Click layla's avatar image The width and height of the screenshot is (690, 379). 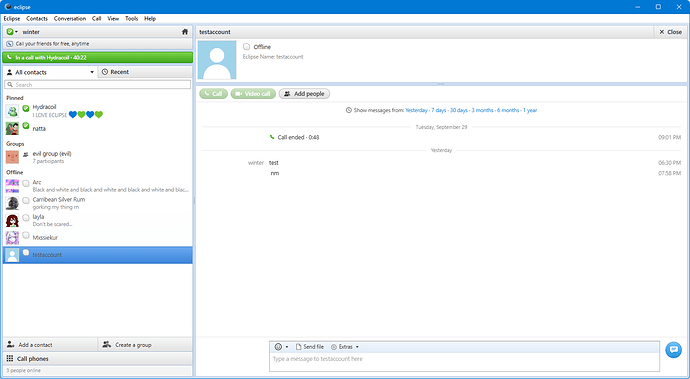point(12,220)
